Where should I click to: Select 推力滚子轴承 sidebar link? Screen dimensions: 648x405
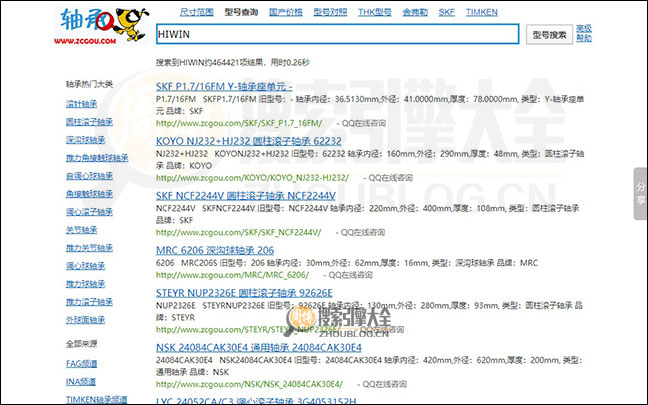pos(89,302)
